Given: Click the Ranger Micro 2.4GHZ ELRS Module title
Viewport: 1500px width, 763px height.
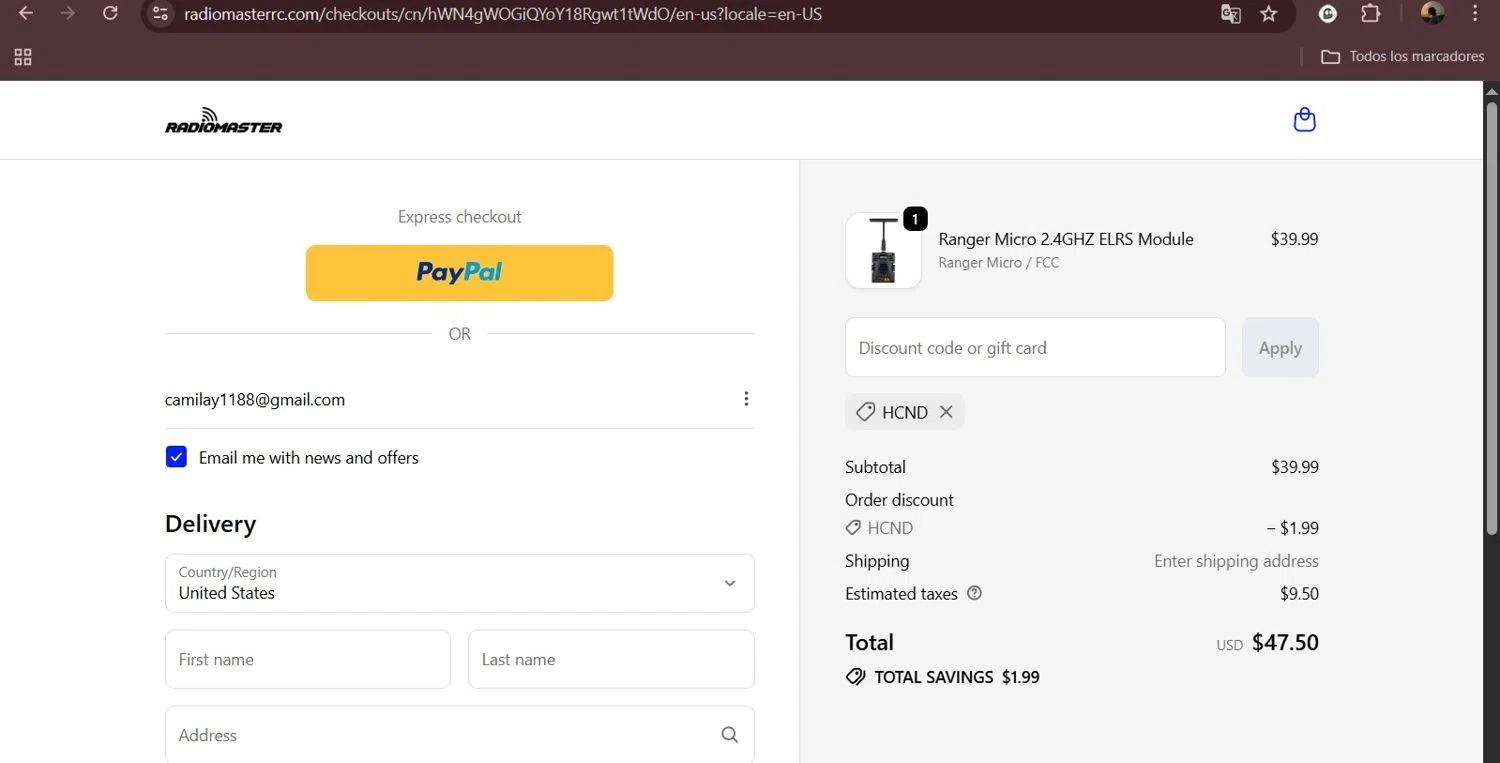Looking at the screenshot, I should (1066, 239).
